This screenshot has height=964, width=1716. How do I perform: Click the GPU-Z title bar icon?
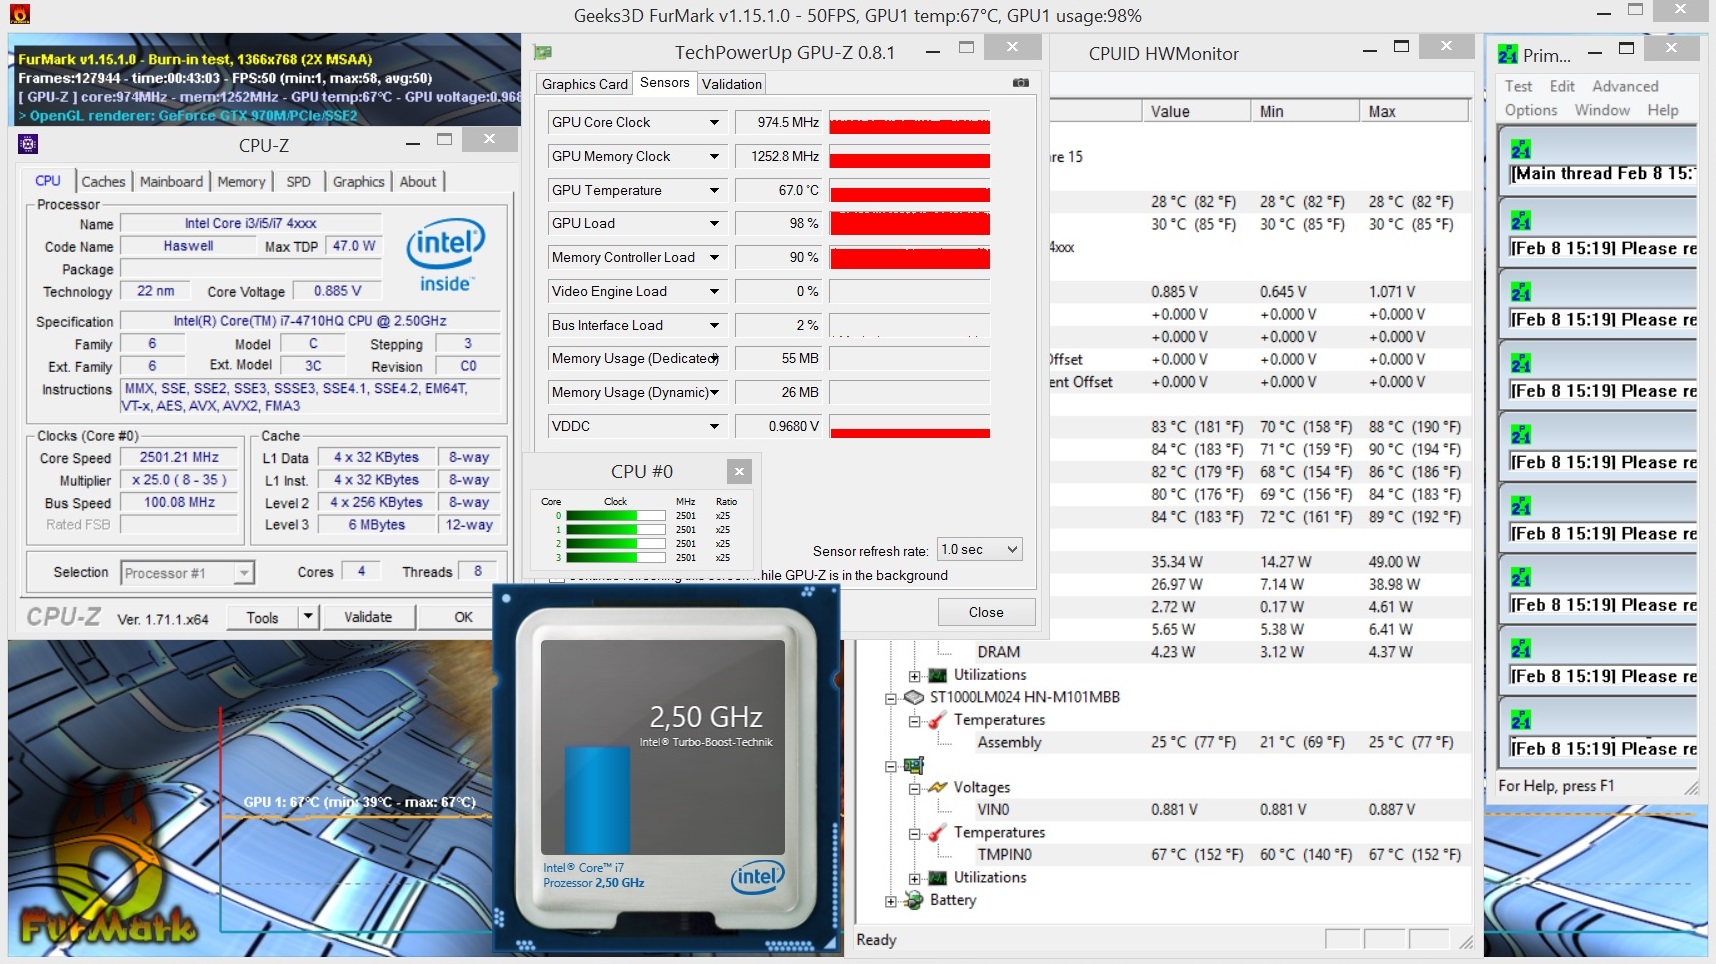click(x=543, y=52)
